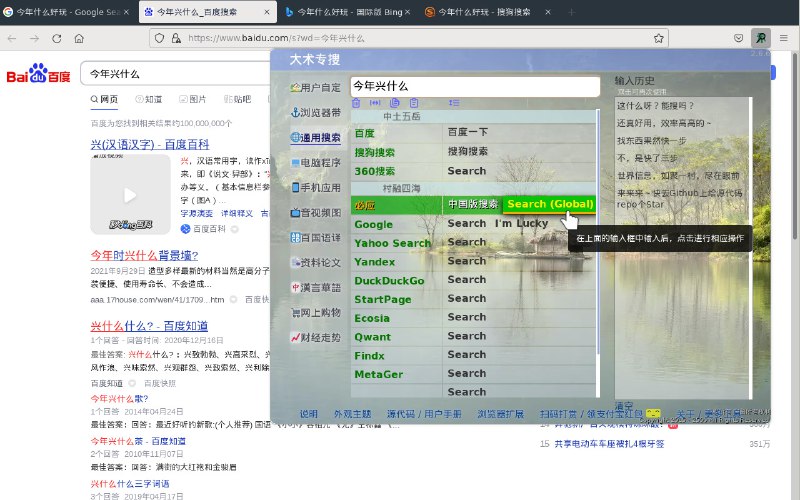Select the 通用搜索 category
Screen dimensions: 800x500
pyautogui.click(x=315, y=138)
